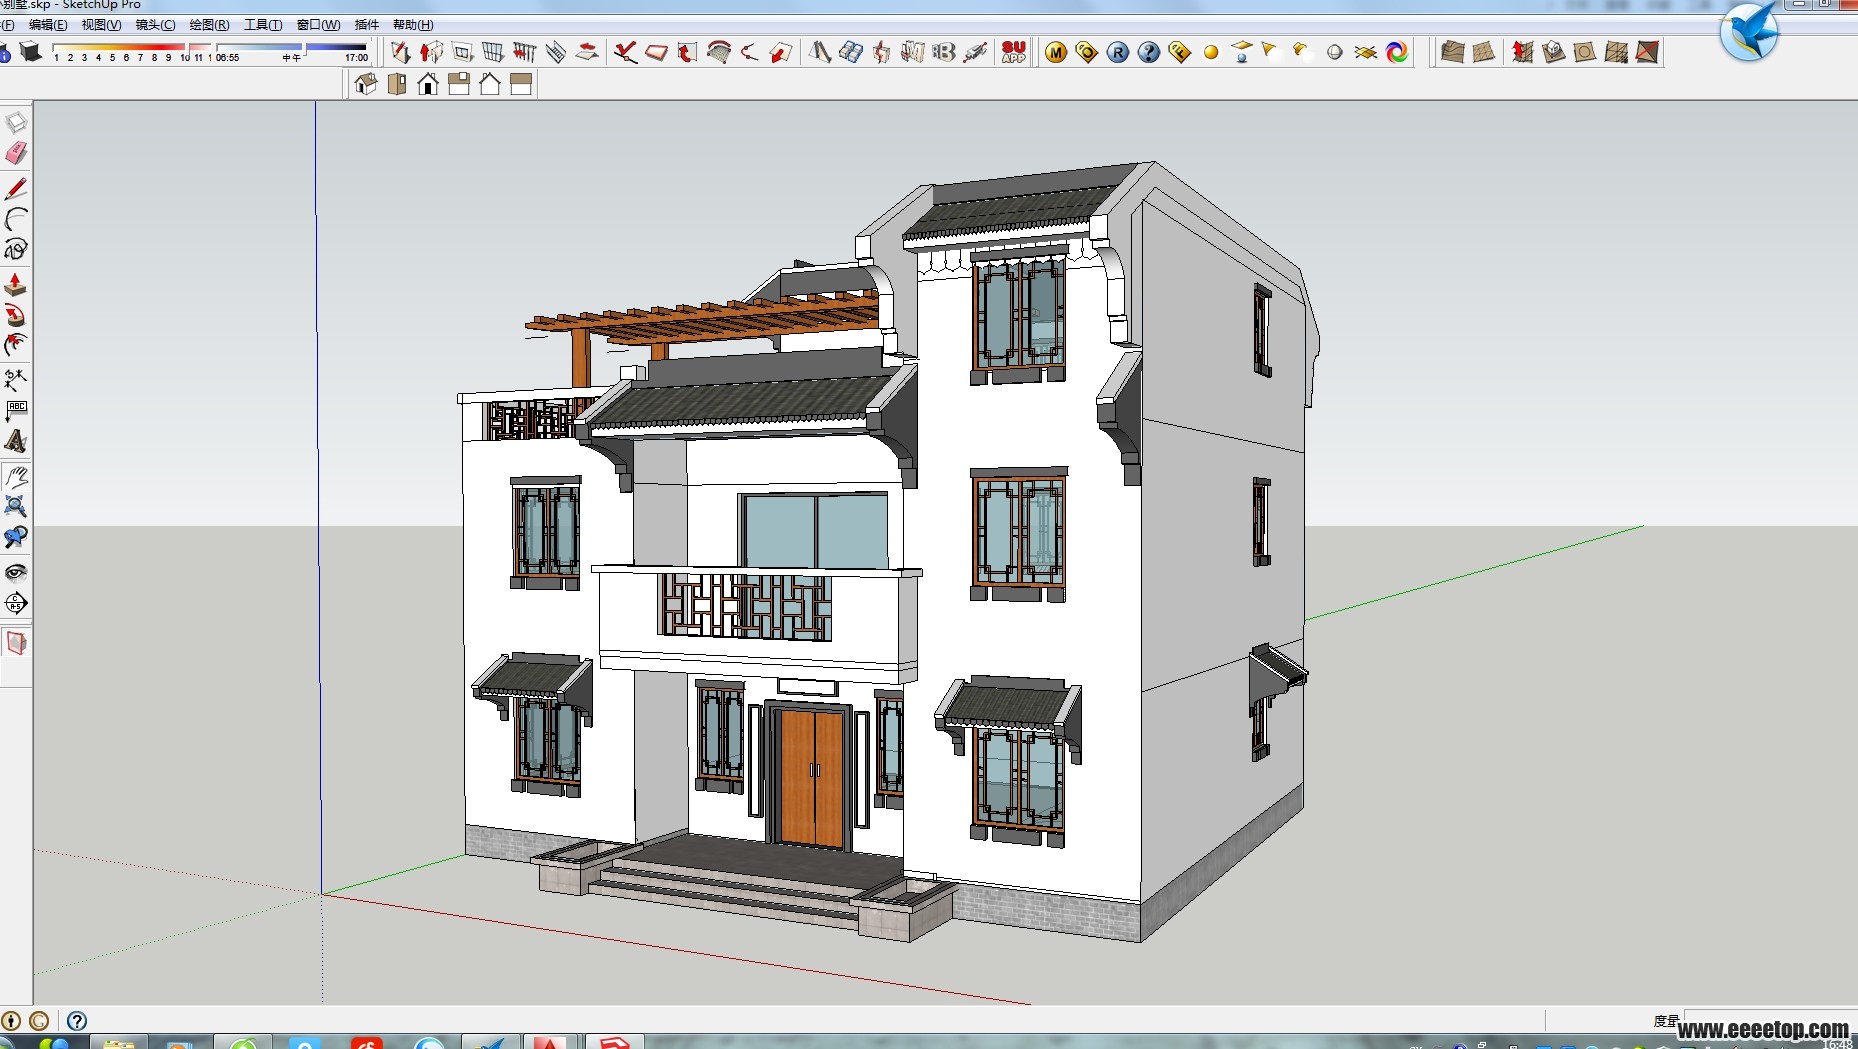The width and height of the screenshot is (1858, 1049).
Task: Select the Text label tool
Action: point(16,410)
